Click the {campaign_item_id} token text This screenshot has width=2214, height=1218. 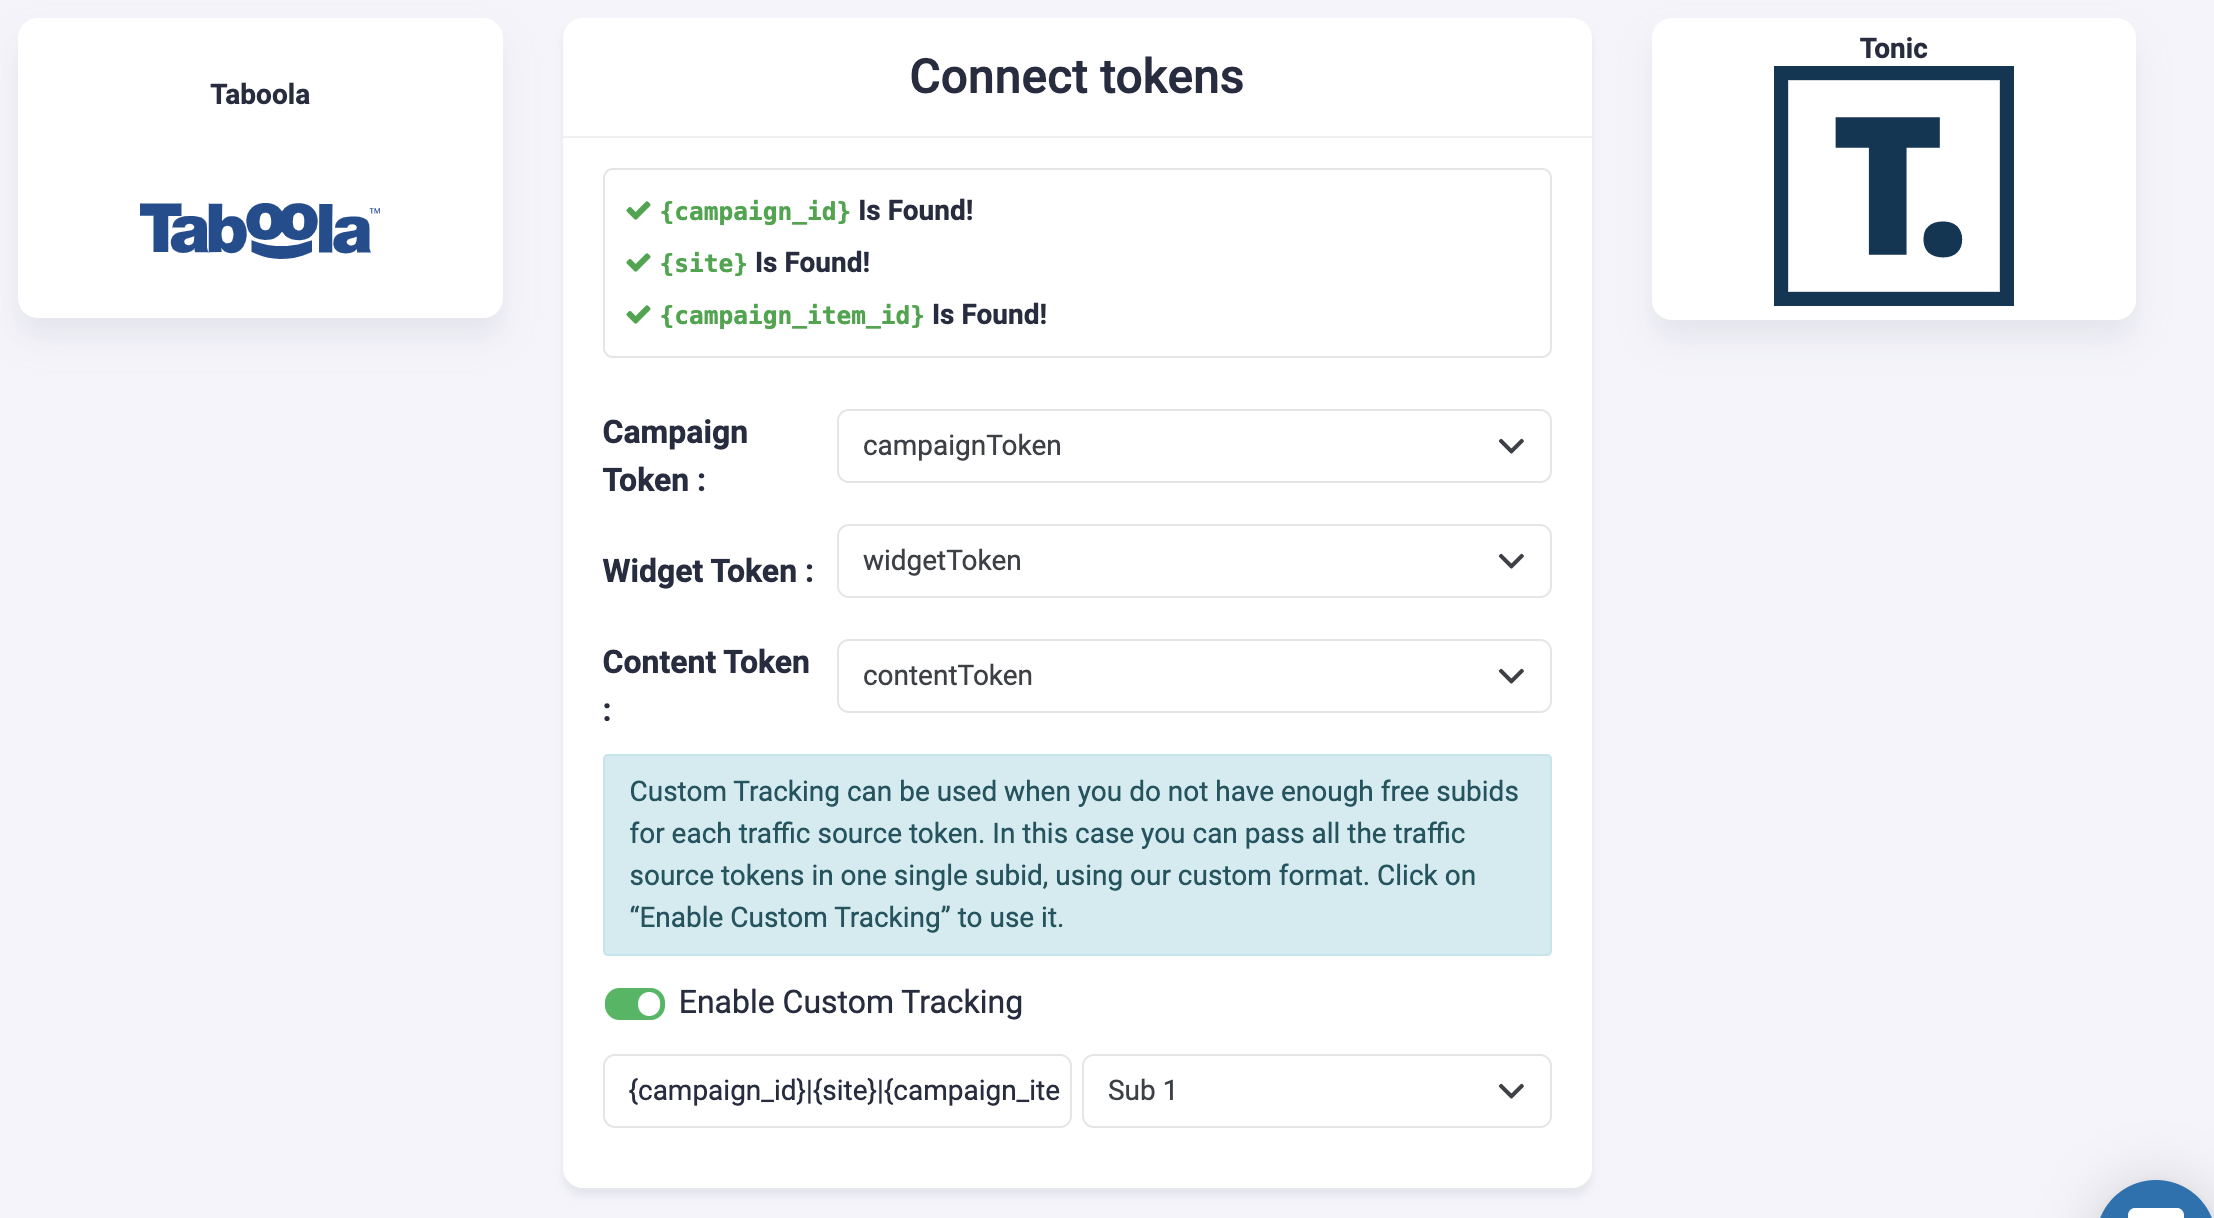click(792, 316)
